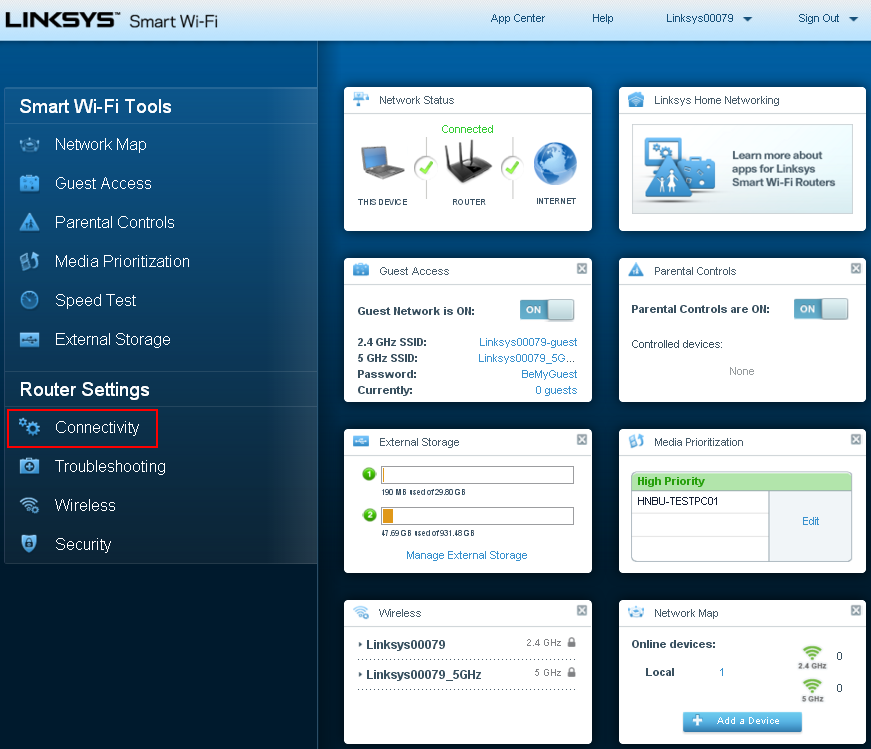Click the second drive storage usage bar
This screenshot has width=871, height=749.
pos(477,516)
